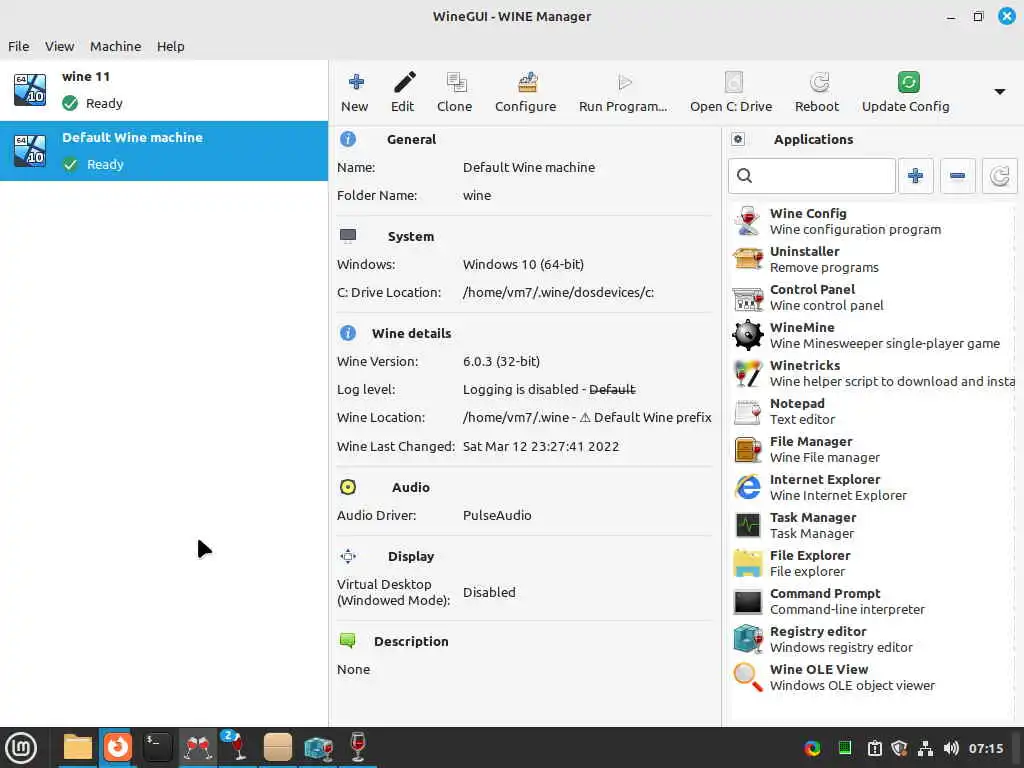Click the volume icon in system tray
The height and width of the screenshot is (768, 1024).
[x=951, y=748]
